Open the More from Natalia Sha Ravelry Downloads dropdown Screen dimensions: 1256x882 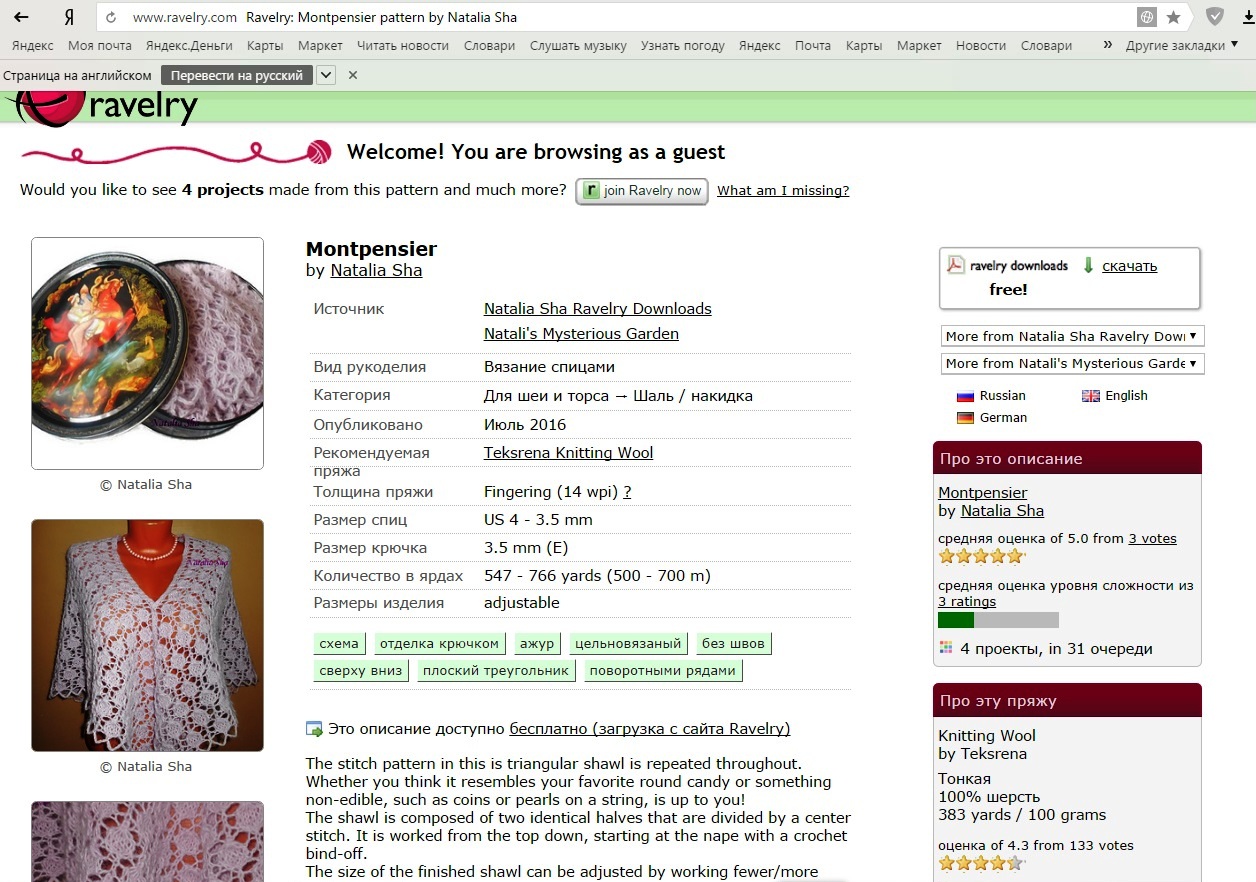tap(1073, 336)
